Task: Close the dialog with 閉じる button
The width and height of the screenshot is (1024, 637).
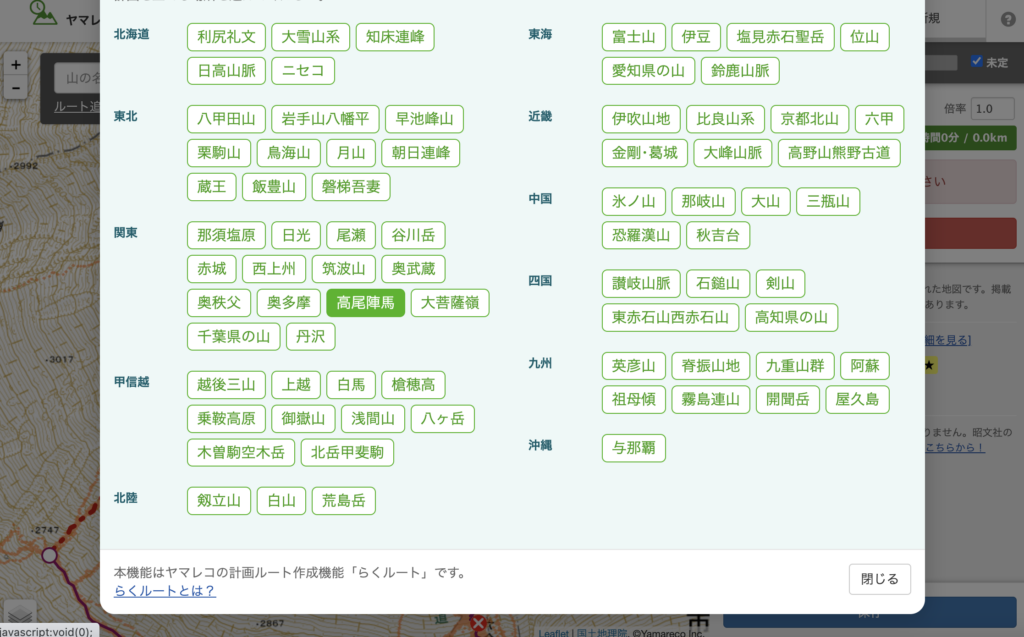Action: pos(880,579)
